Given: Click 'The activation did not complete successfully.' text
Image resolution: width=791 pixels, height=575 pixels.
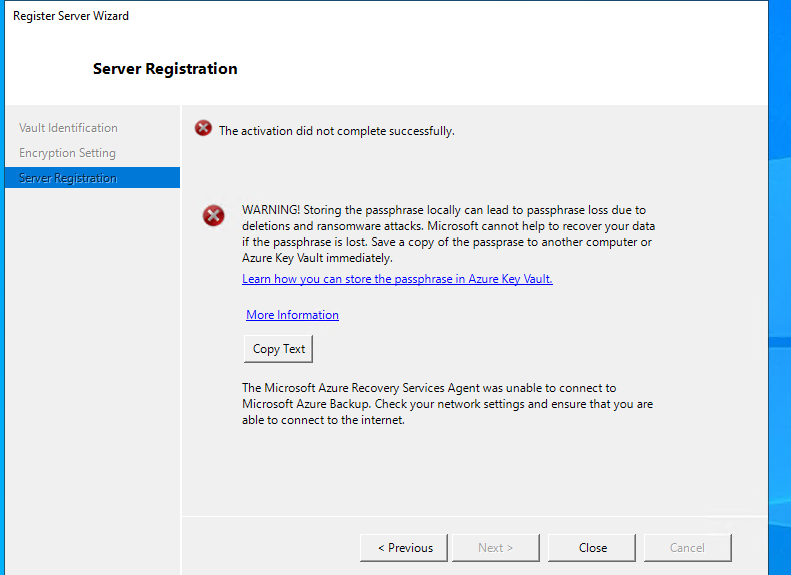Looking at the screenshot, I should [336, 131].
